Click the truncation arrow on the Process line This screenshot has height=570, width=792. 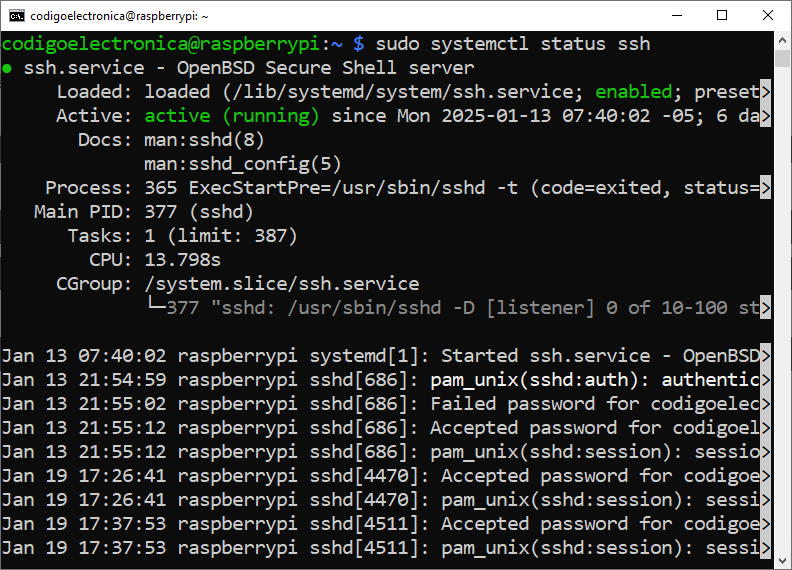[766, 188]
